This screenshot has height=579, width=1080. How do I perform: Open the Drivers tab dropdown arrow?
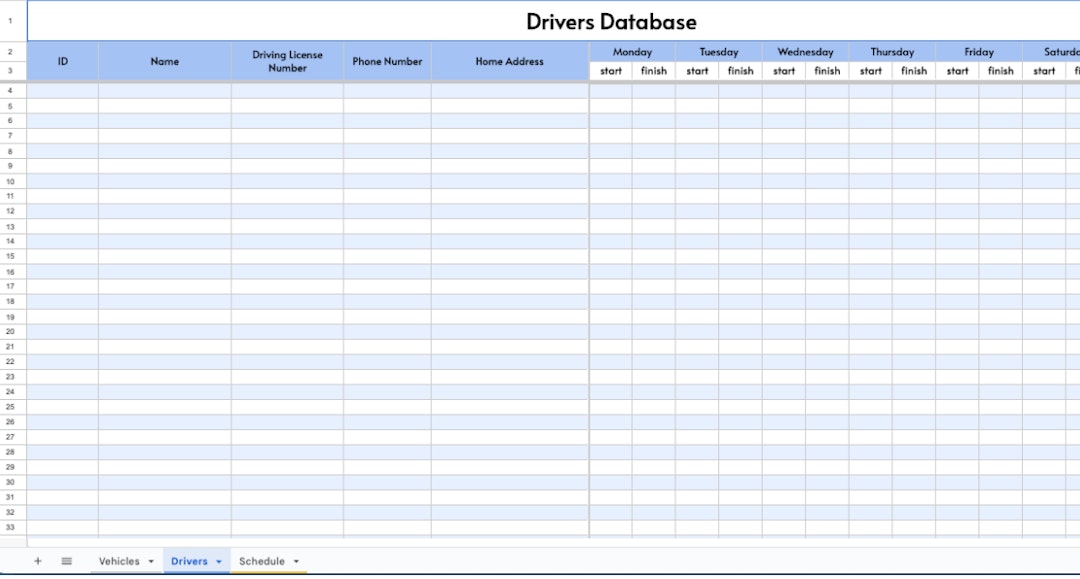point(219,561)
